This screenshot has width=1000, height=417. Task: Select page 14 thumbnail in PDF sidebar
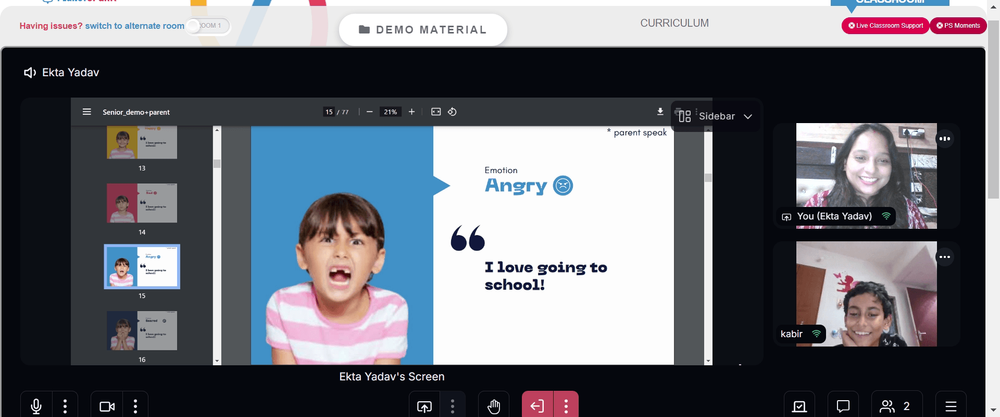point(142,203)
